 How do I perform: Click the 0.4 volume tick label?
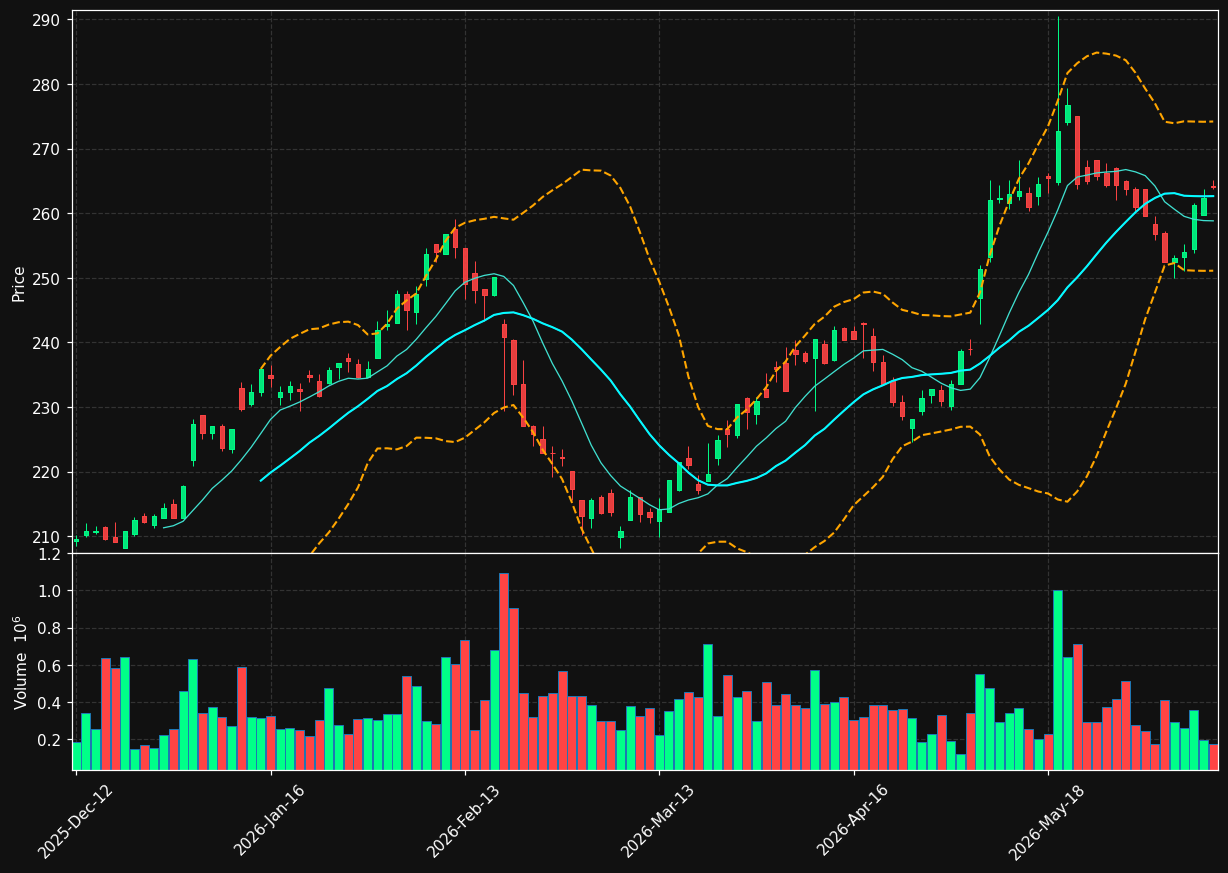point(49,703)
